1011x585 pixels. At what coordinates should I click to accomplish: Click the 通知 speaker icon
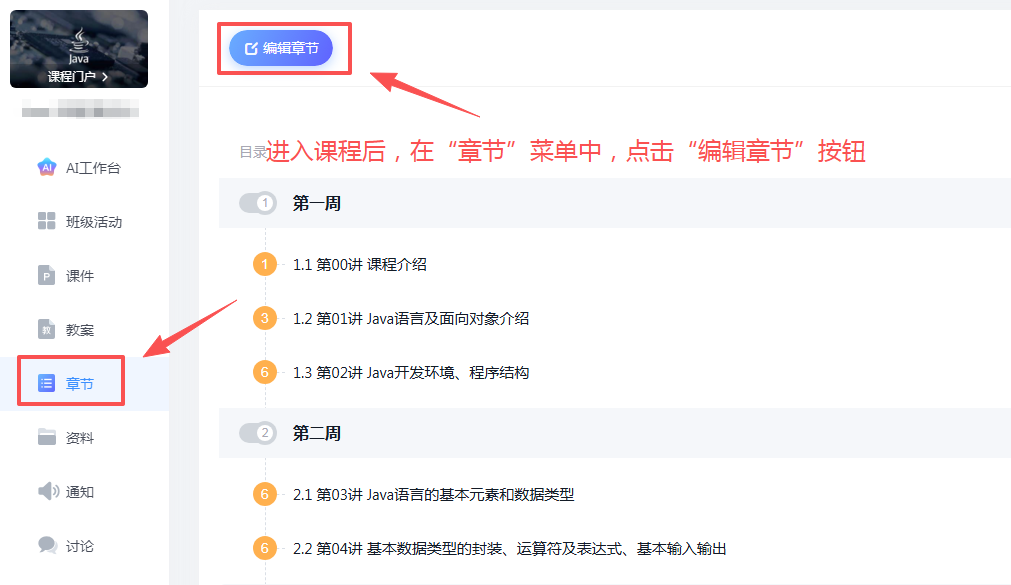coord(46,492)
